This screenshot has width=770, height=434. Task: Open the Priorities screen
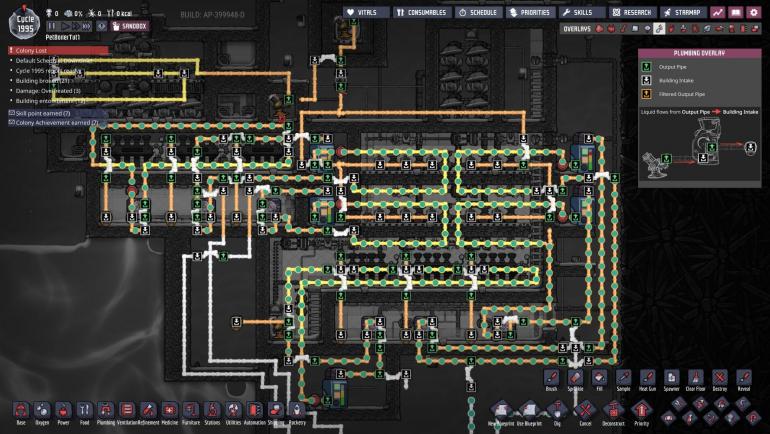pyautogui.click(x=530, y=12)
